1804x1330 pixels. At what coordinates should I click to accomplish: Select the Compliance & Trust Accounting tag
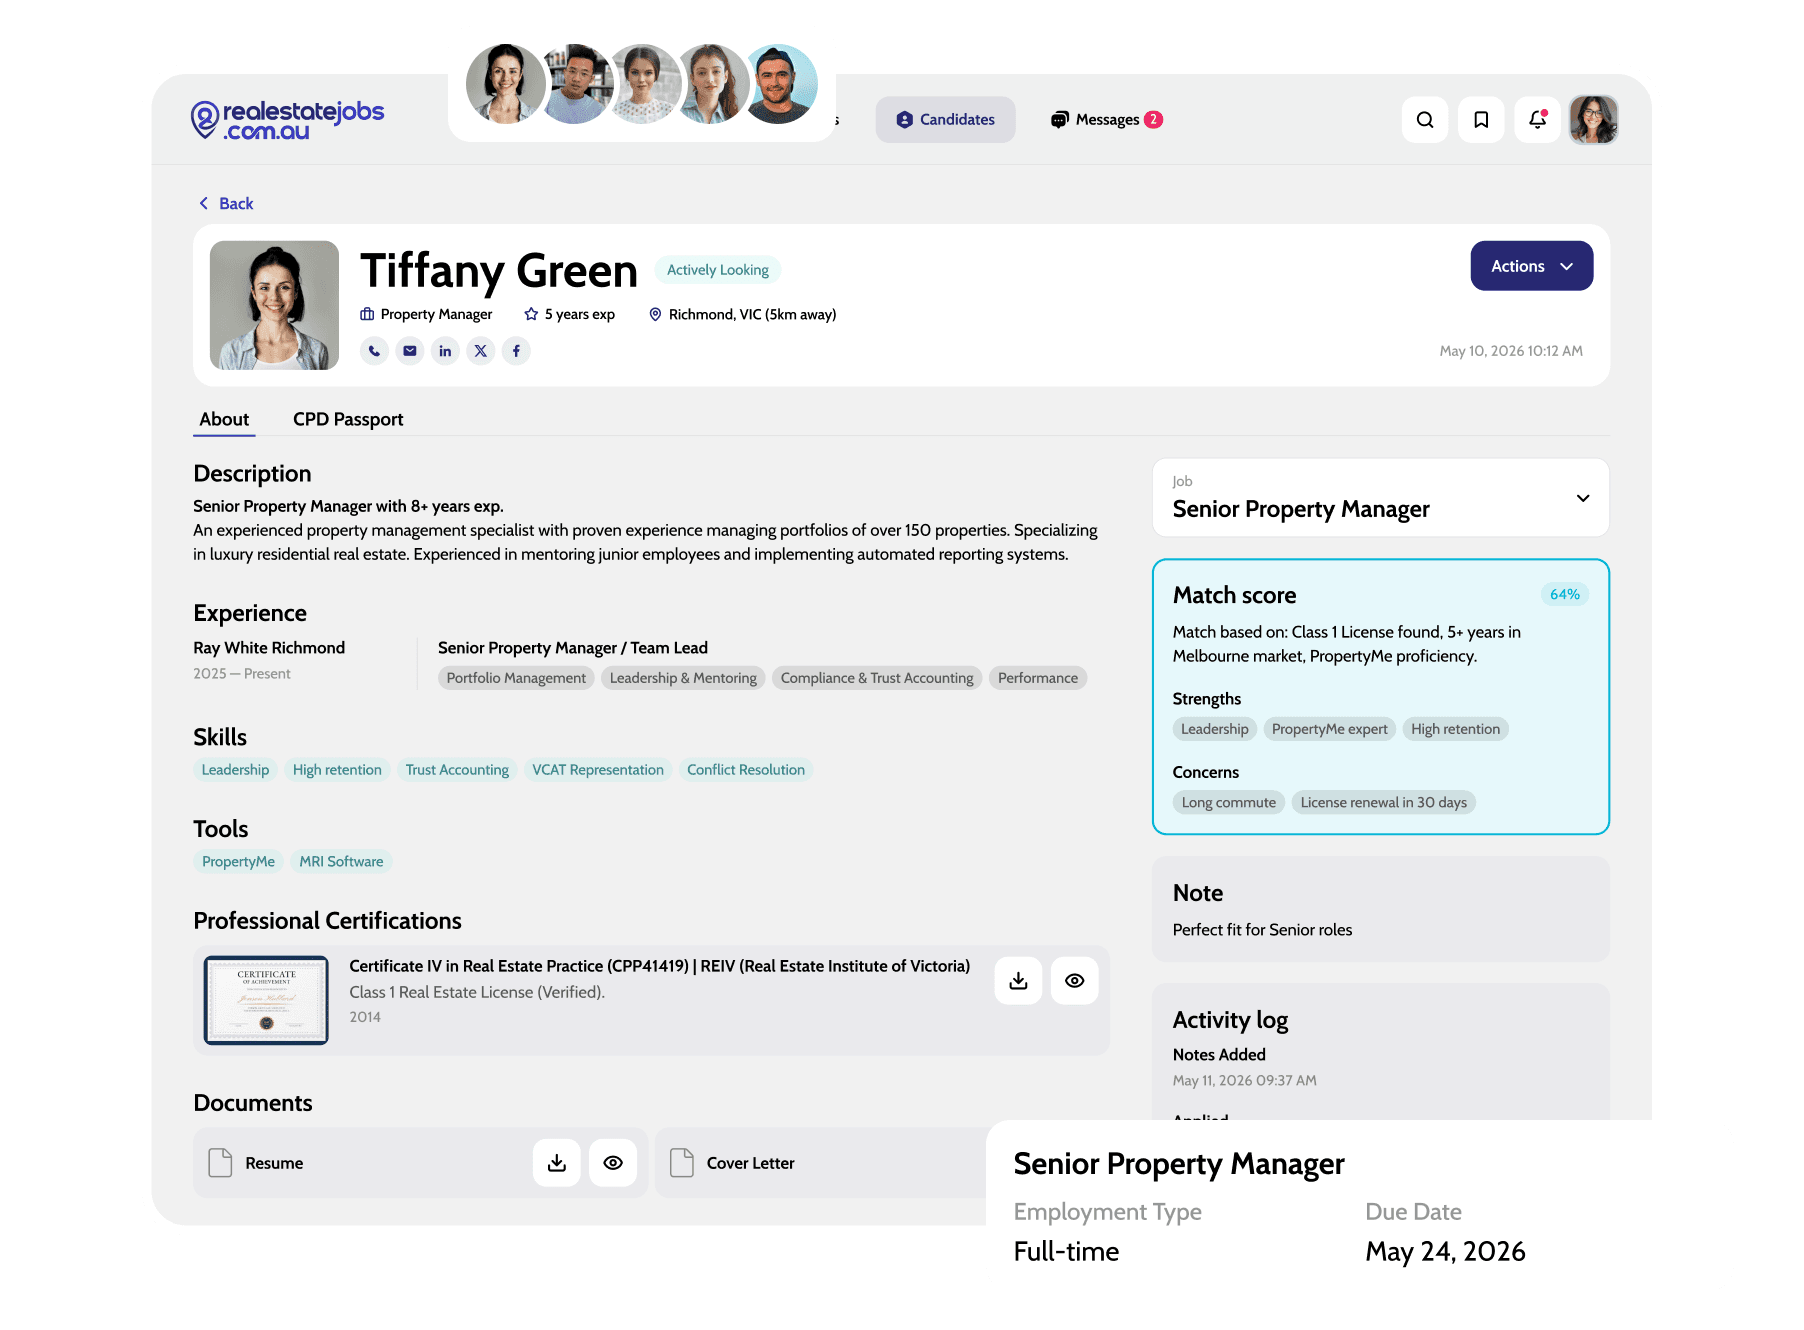877,678
